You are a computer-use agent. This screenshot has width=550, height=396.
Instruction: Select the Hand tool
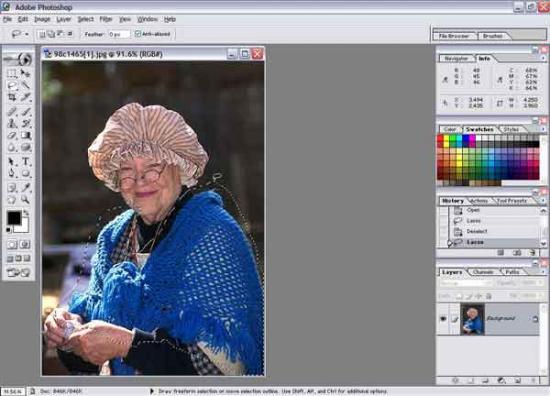click(x=12, y=200)
